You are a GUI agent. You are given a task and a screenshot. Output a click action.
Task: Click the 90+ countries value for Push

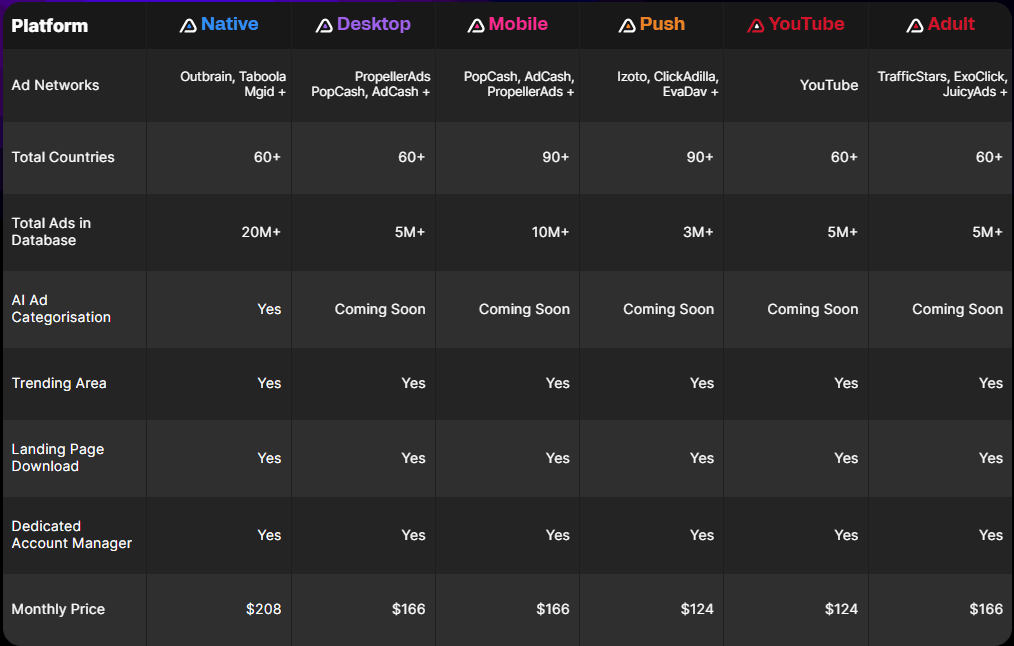[700, 157]
